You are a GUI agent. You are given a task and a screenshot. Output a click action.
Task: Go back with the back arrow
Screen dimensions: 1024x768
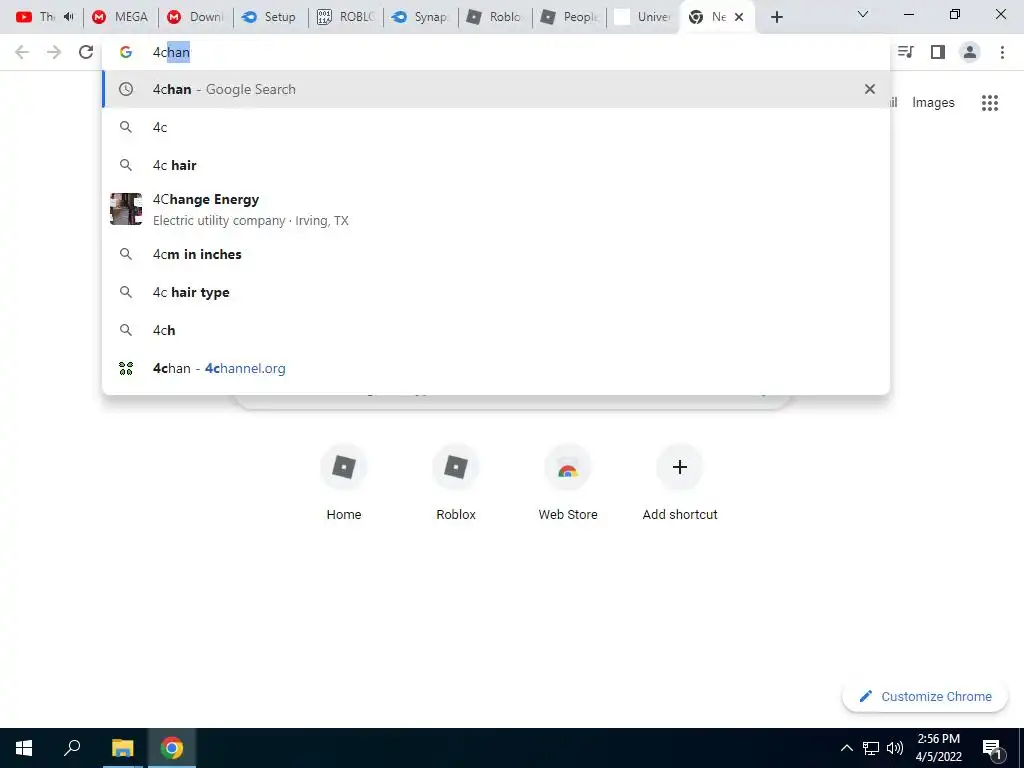pyautogui.click(x=22, y=52)
